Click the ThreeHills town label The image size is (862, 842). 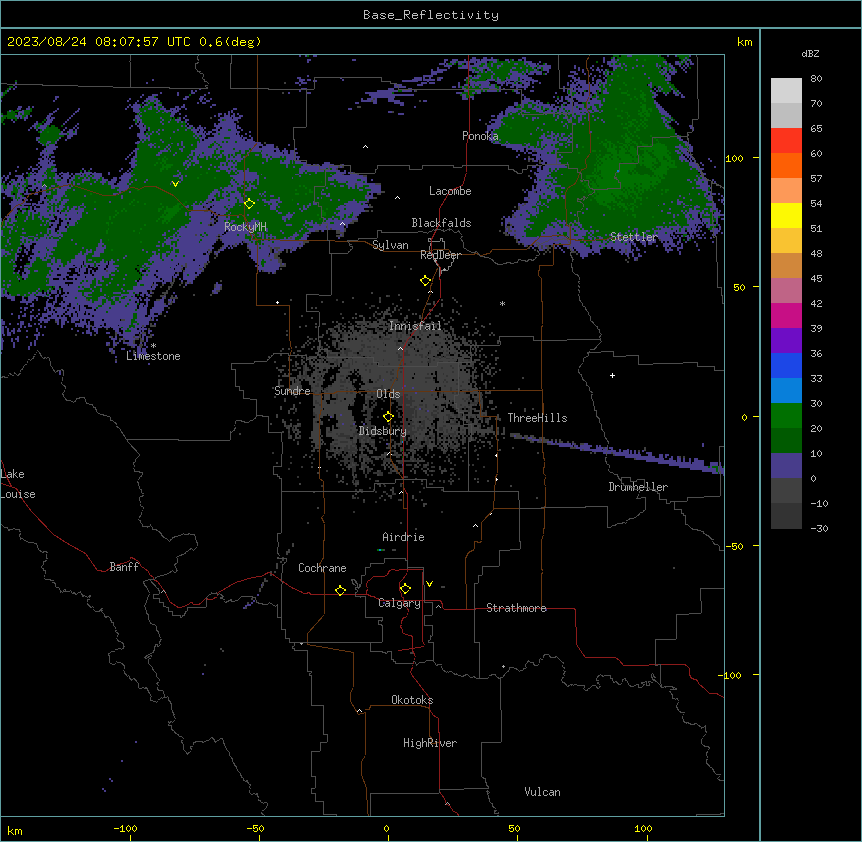537,418
